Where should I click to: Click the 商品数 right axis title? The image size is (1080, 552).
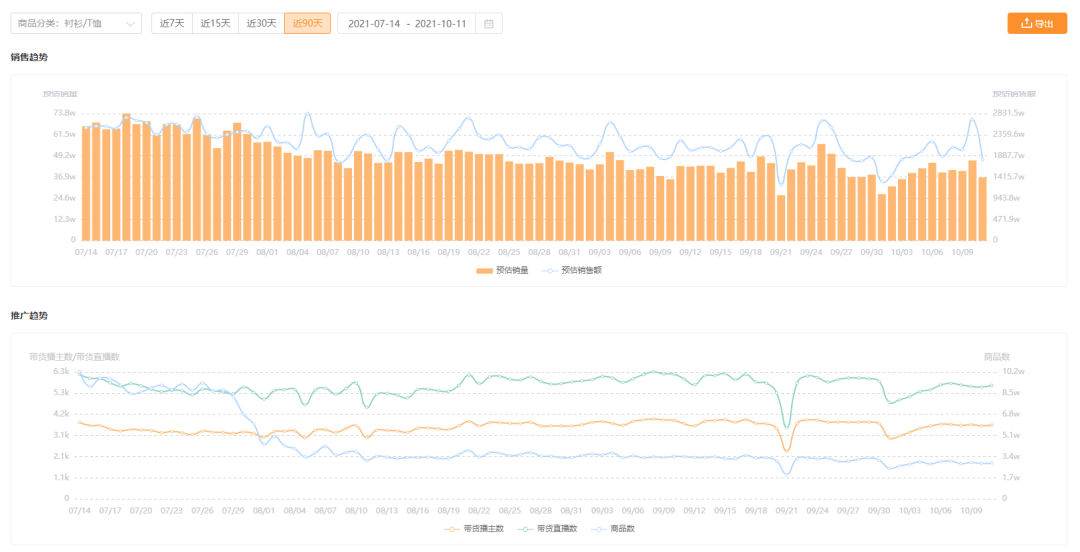point(997,357)
